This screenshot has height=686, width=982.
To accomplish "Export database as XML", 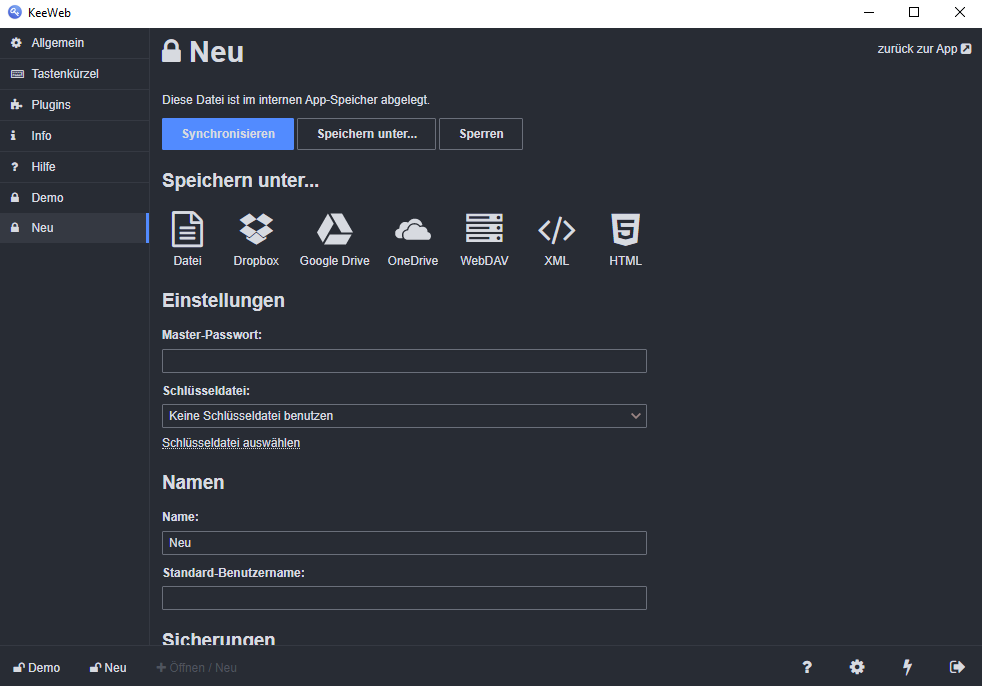I will click(556, 239).
